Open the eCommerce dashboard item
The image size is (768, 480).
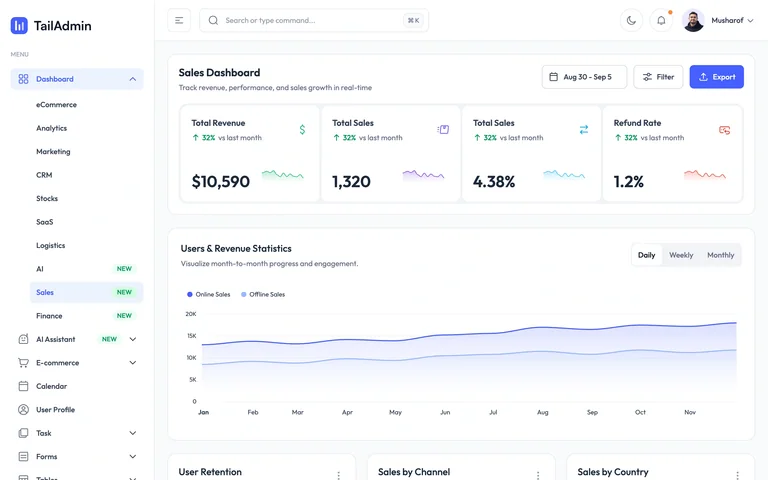56,105
